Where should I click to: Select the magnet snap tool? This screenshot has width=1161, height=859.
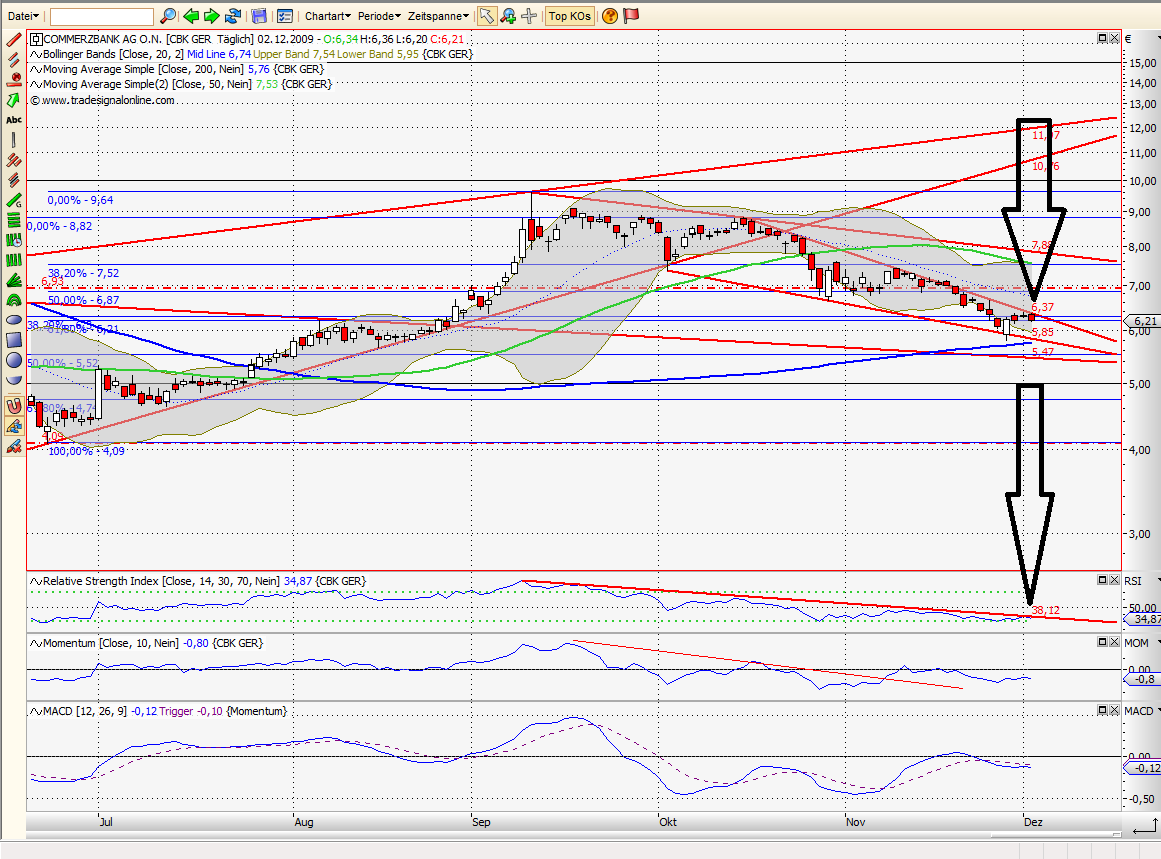[x=13, y=407]
